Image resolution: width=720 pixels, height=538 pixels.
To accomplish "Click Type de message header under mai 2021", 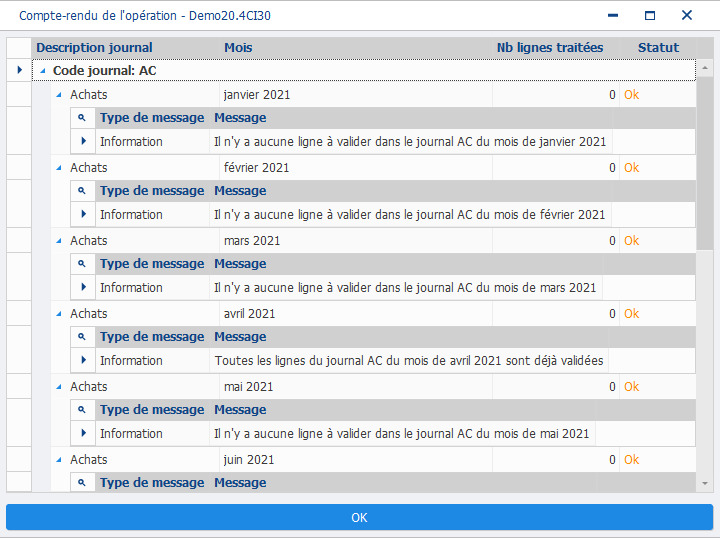I will point(152,410).
